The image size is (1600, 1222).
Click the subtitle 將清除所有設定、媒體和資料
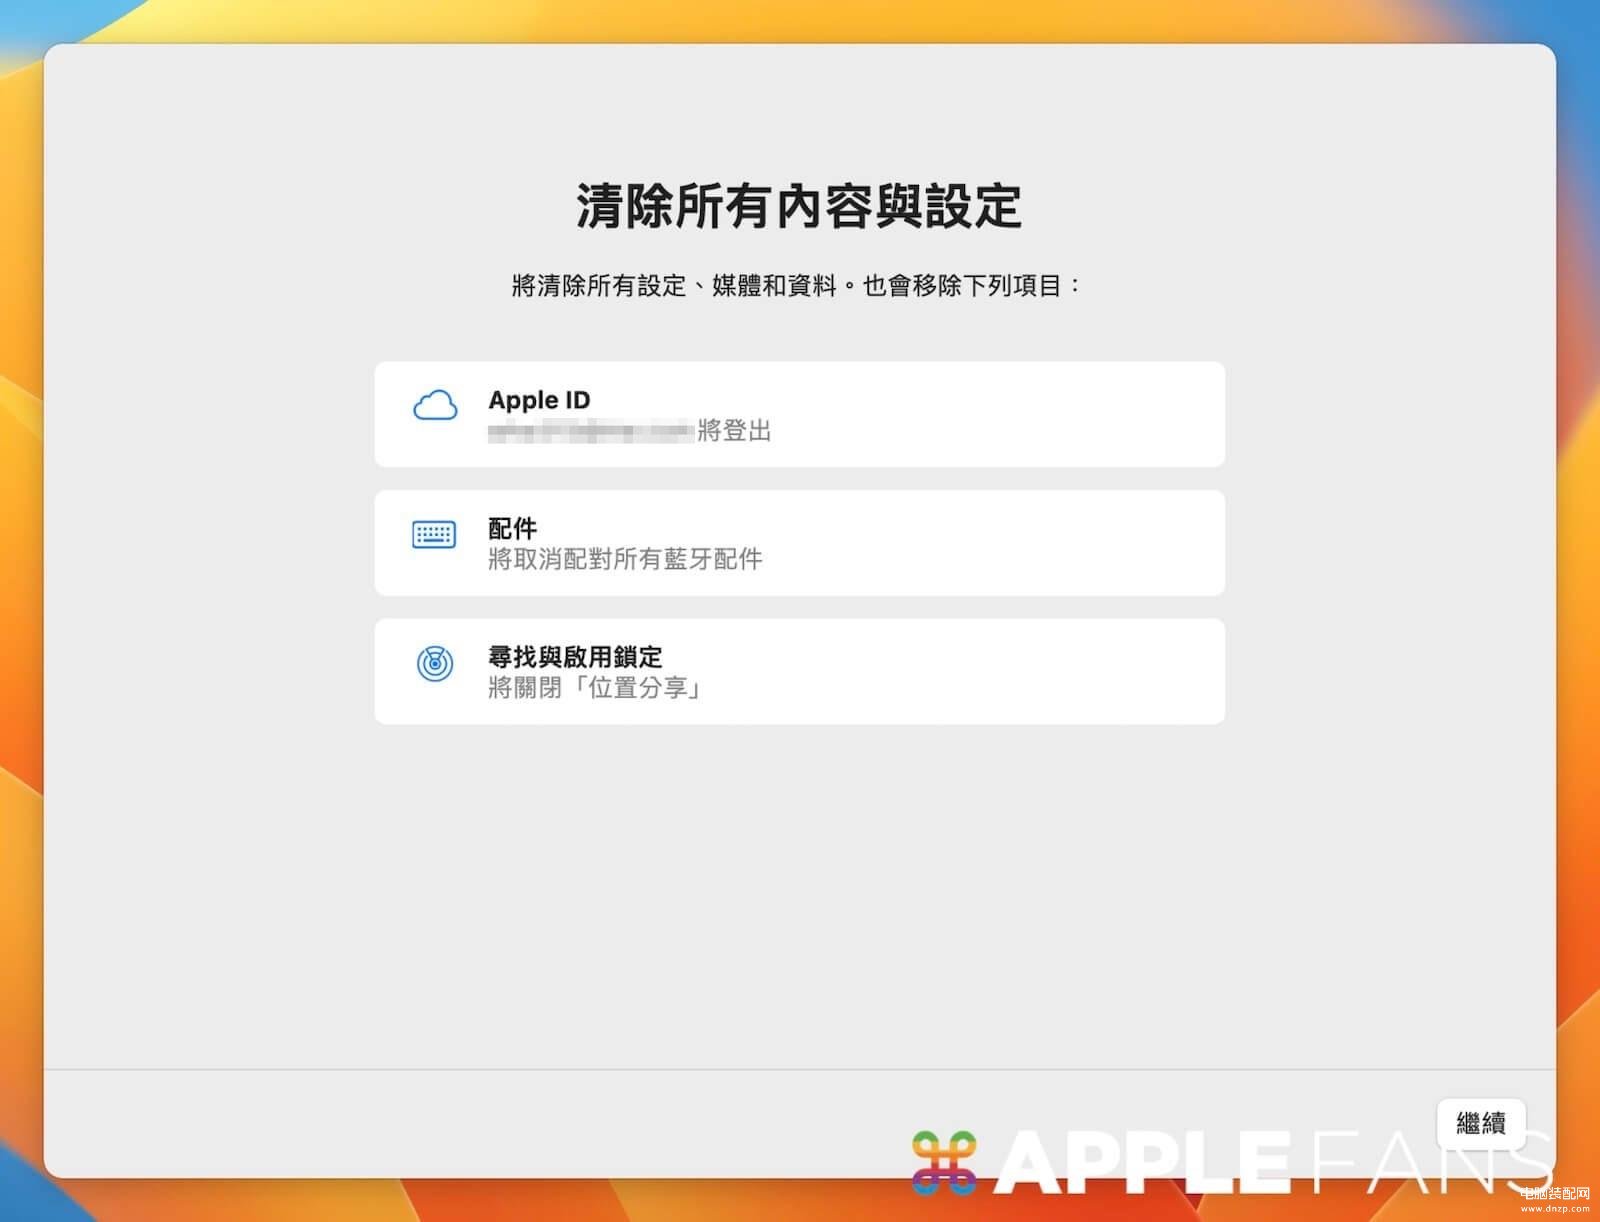674,286
